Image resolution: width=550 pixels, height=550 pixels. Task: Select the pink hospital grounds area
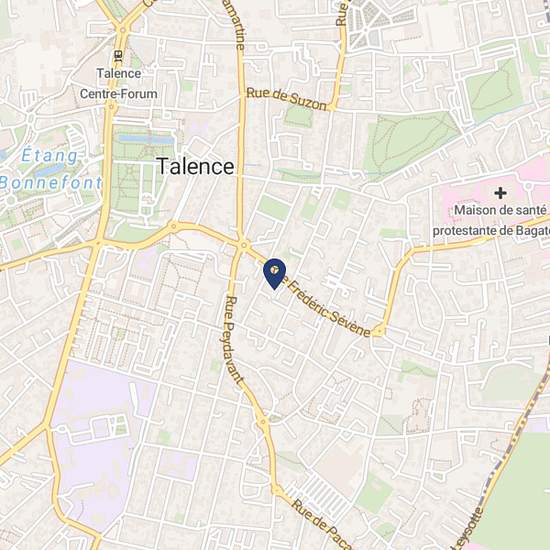pyautogui.click(x=498, y=198)
